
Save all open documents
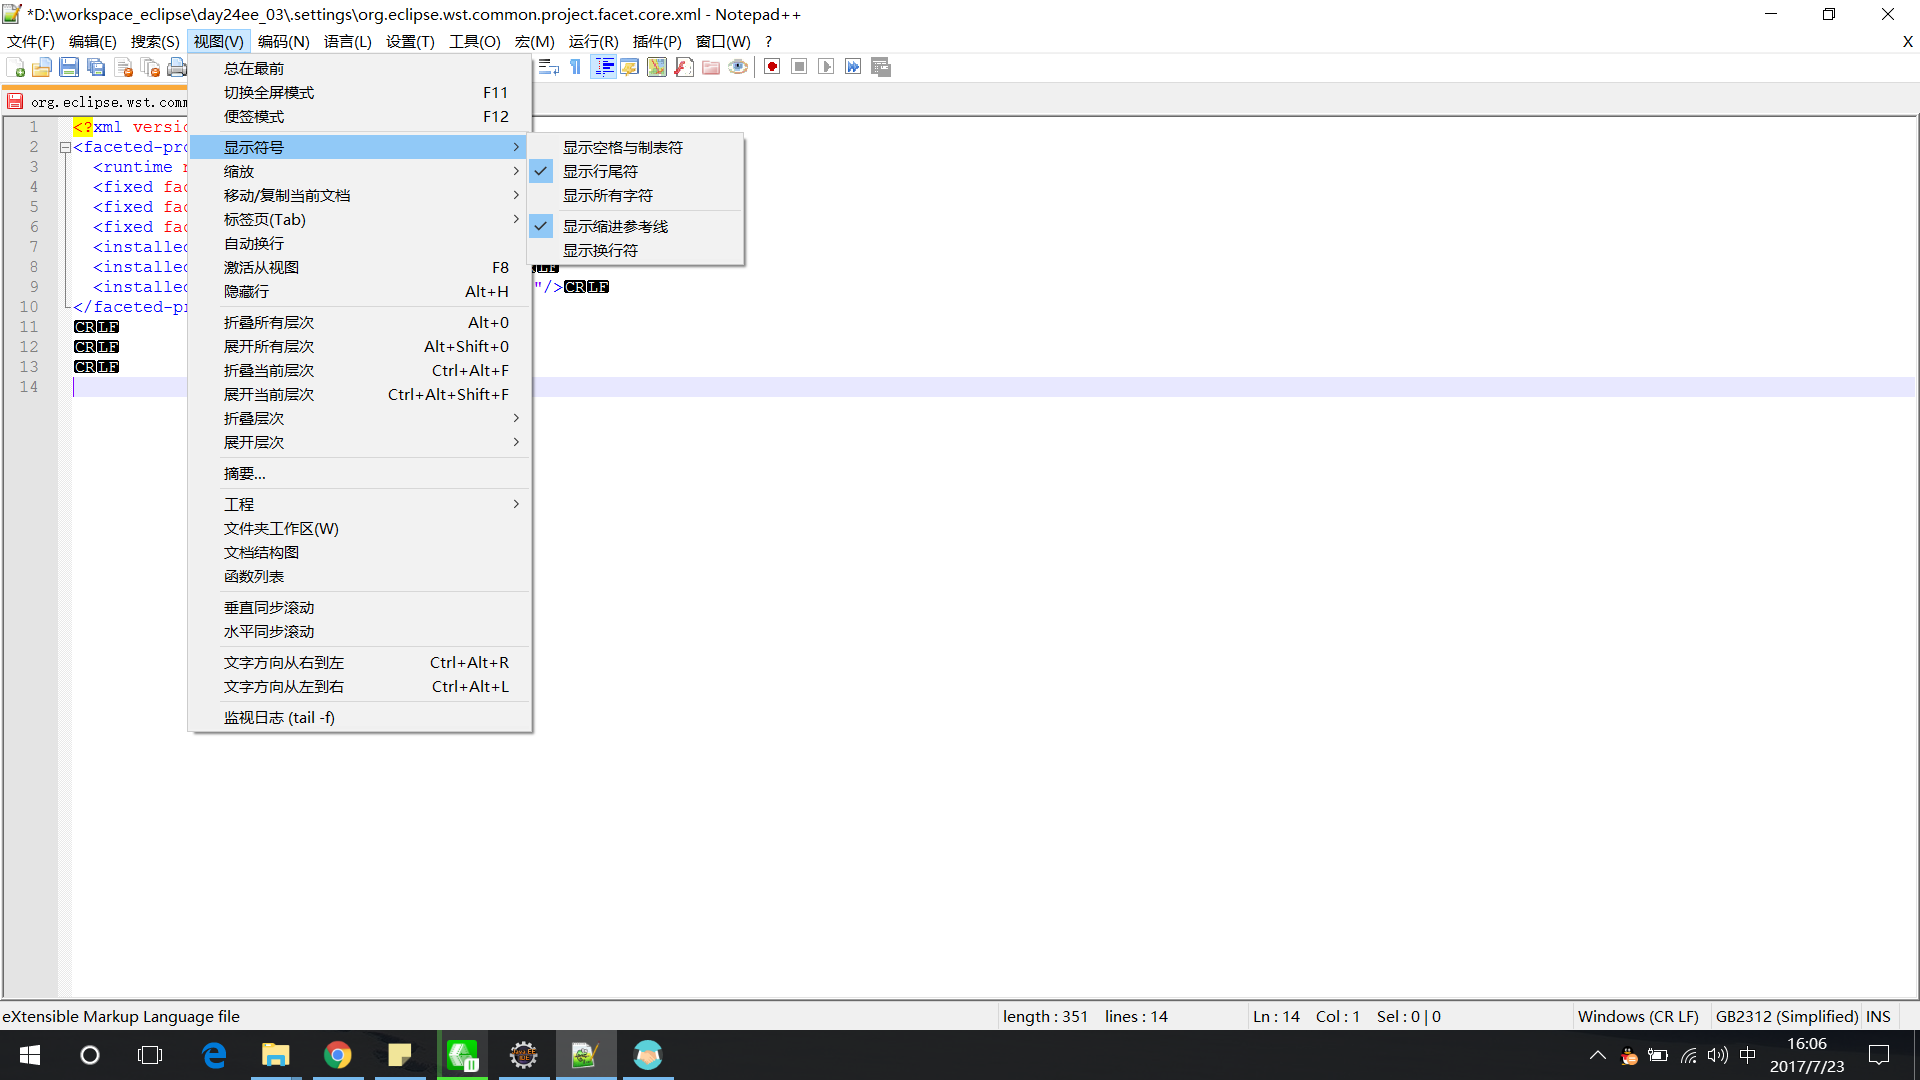click(x=96, y=67)
